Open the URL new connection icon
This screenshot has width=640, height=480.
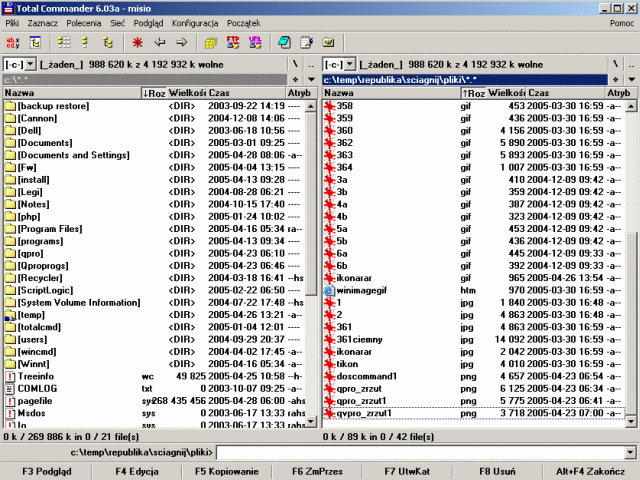[x=255, y=42]
